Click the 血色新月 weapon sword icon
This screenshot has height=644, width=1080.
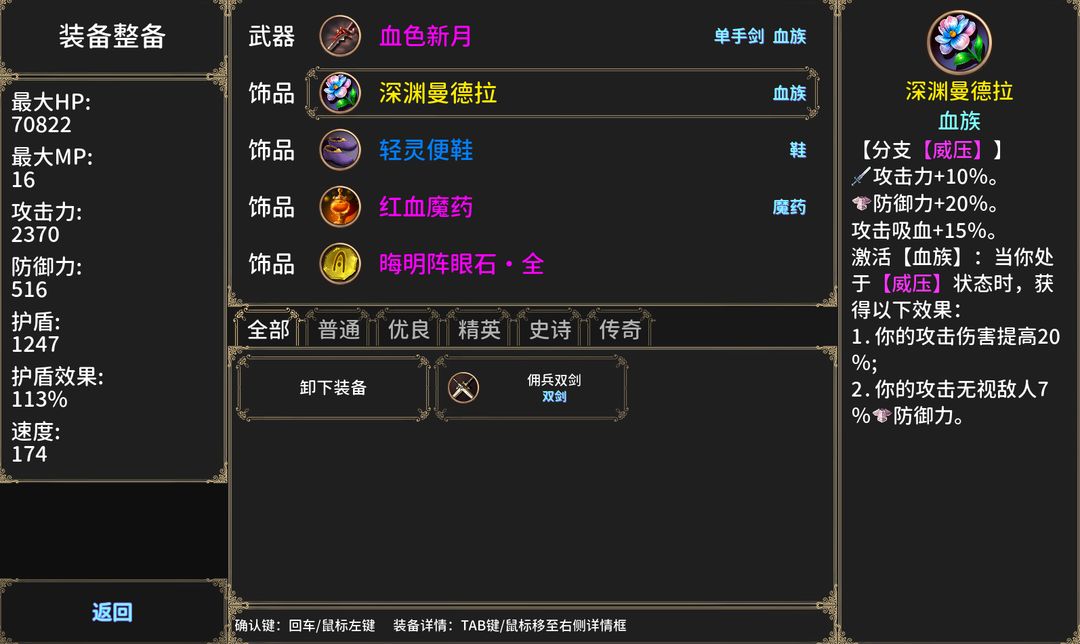[x=340, y=36]
